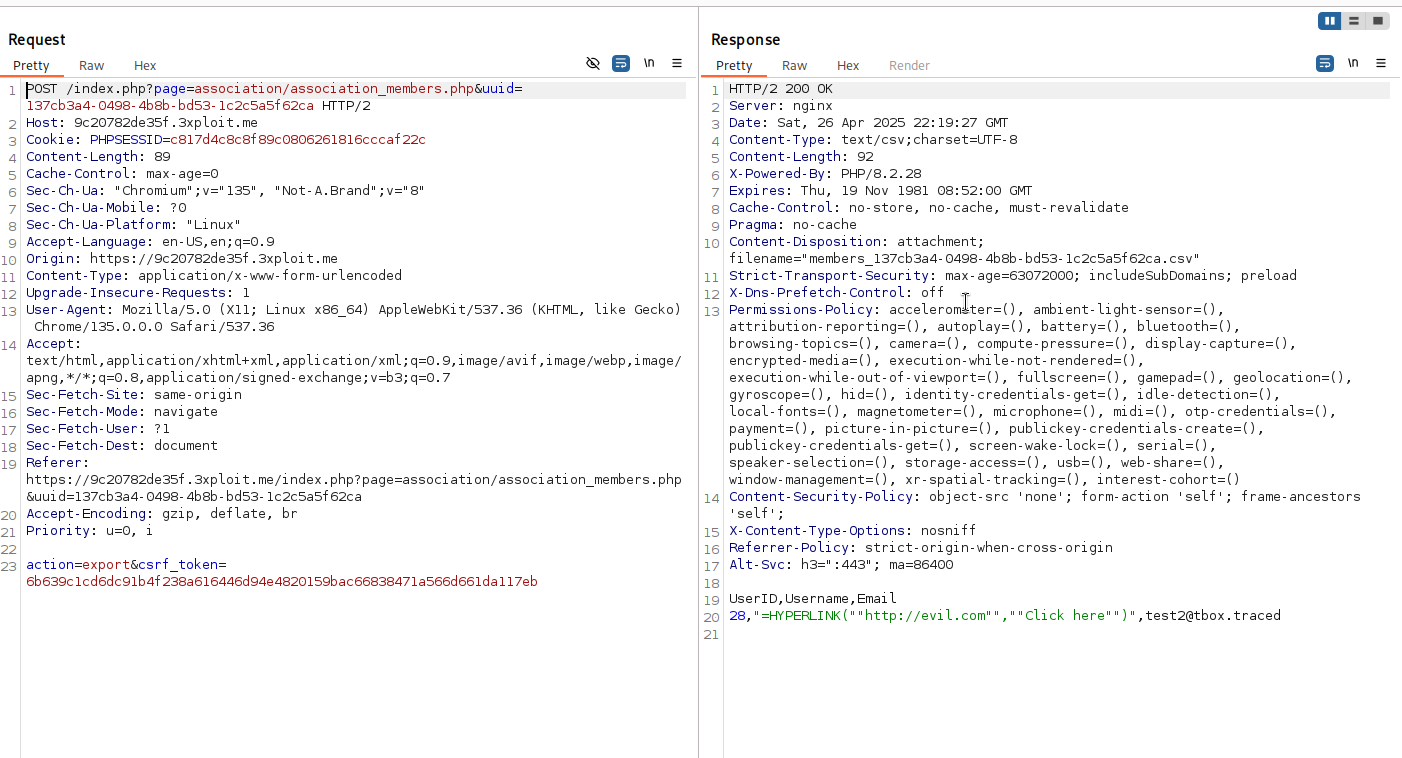Open the Raw tab in Request panel
The width and height of the screenshot is (1402, 758).
[92, 65]
